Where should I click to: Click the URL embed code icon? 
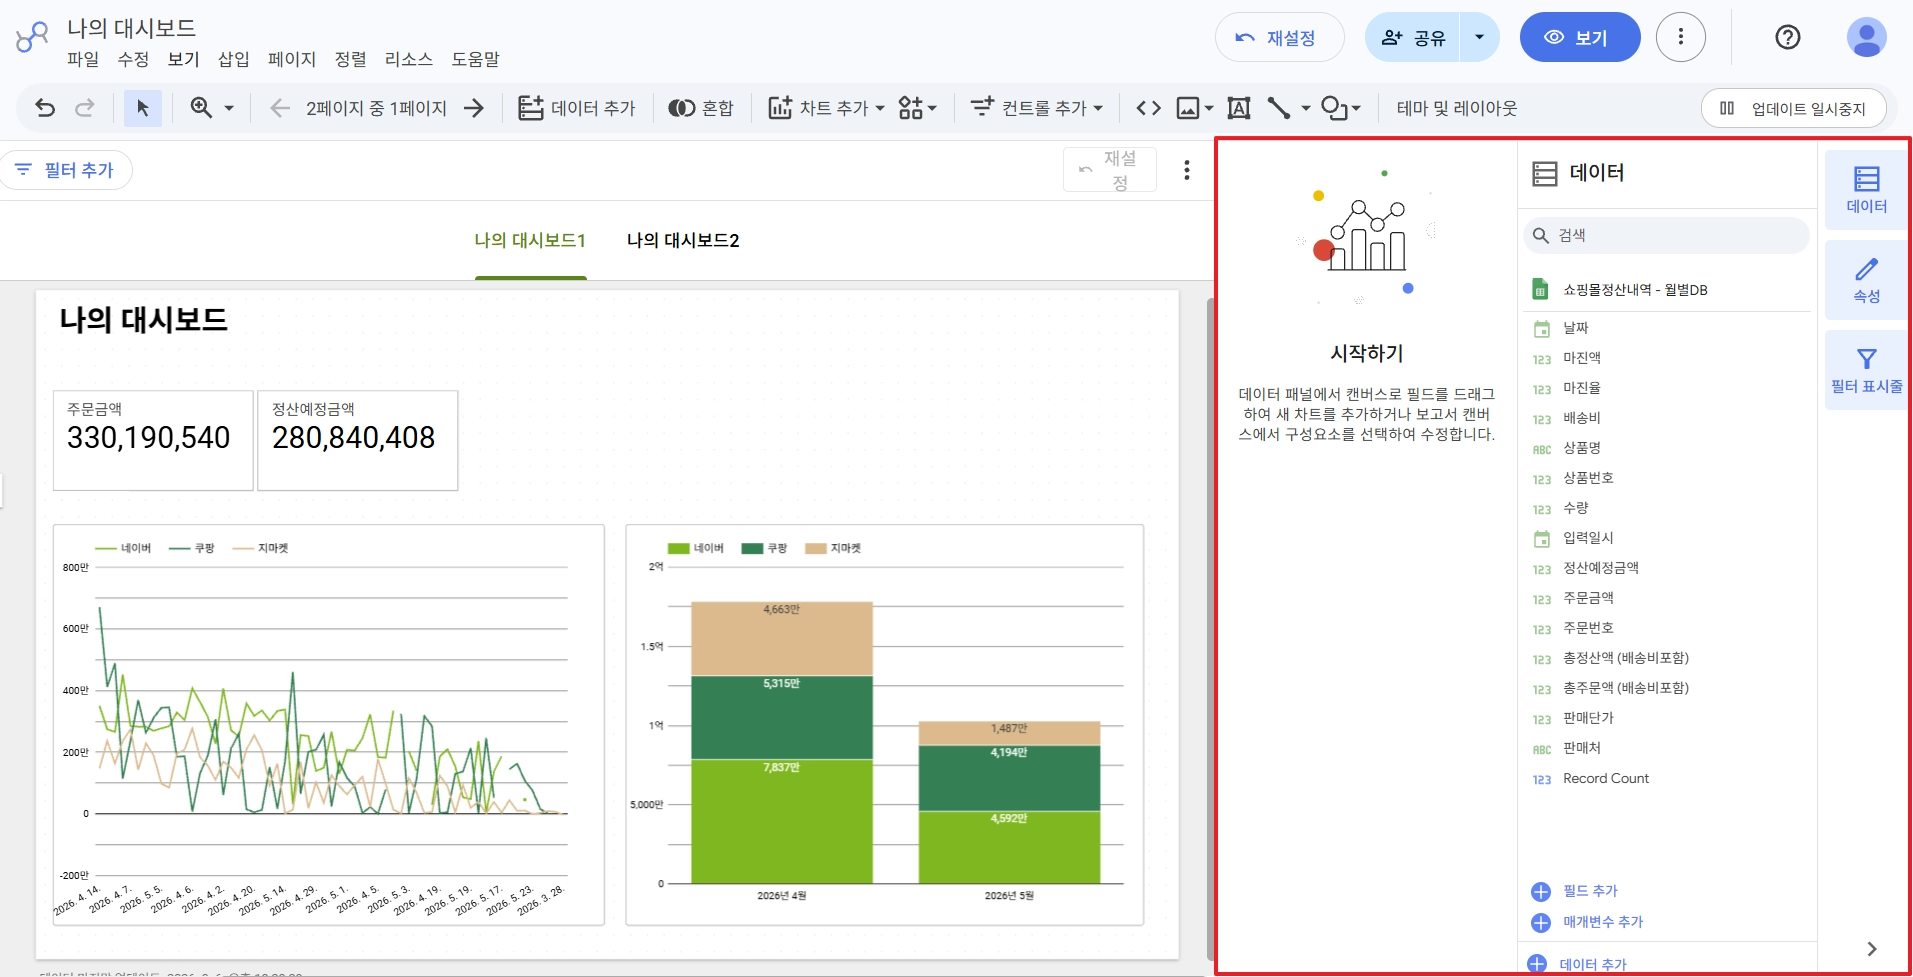coord(1149,108)
